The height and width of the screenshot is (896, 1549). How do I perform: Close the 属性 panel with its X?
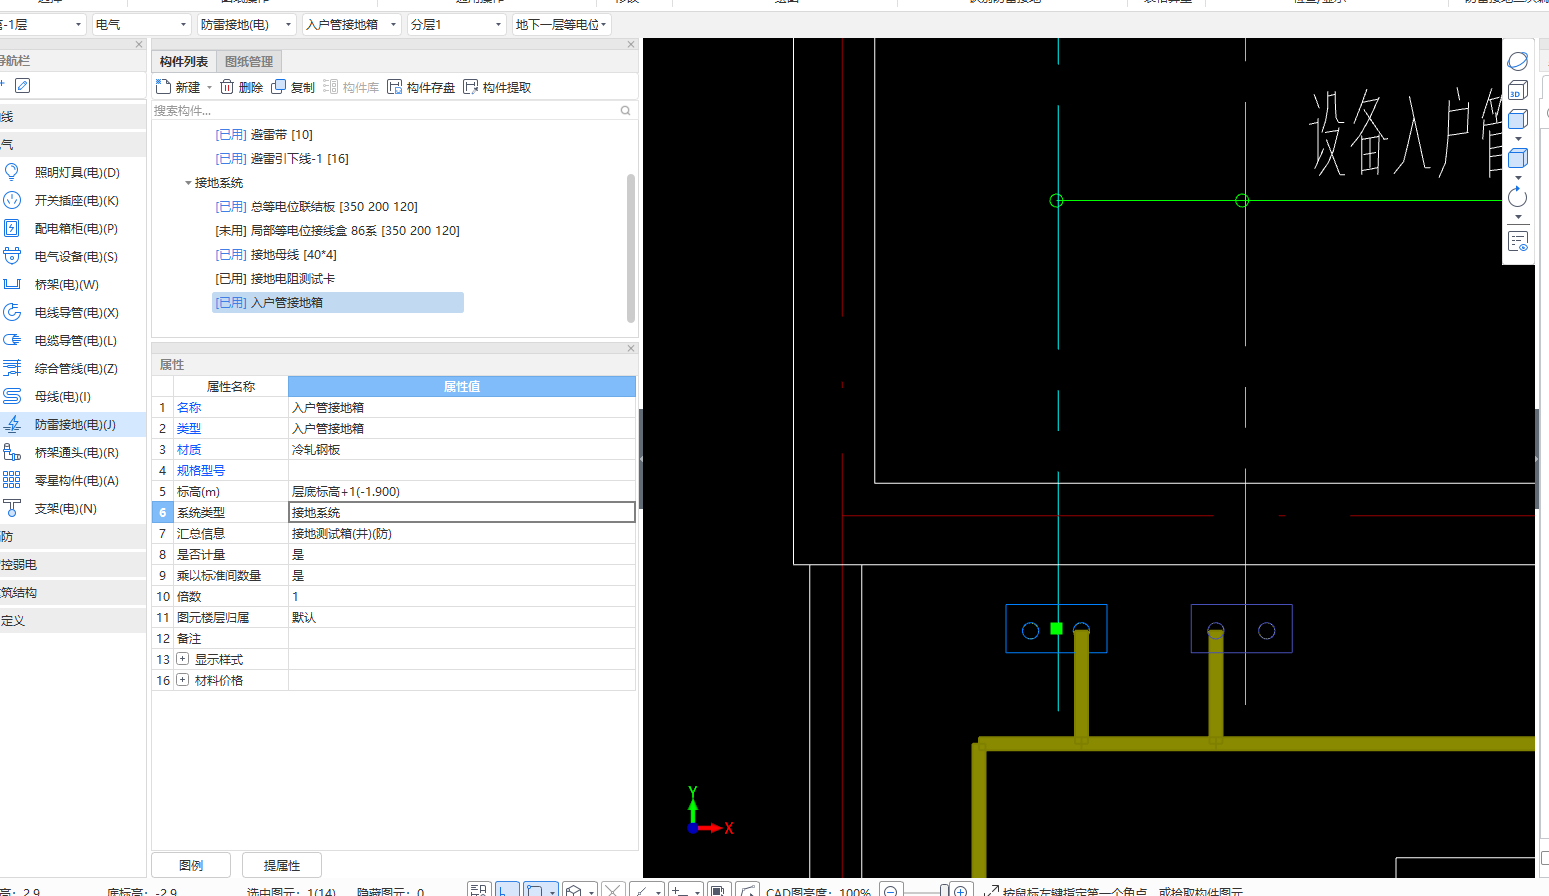pyautogui.click(x=631, y=348)
